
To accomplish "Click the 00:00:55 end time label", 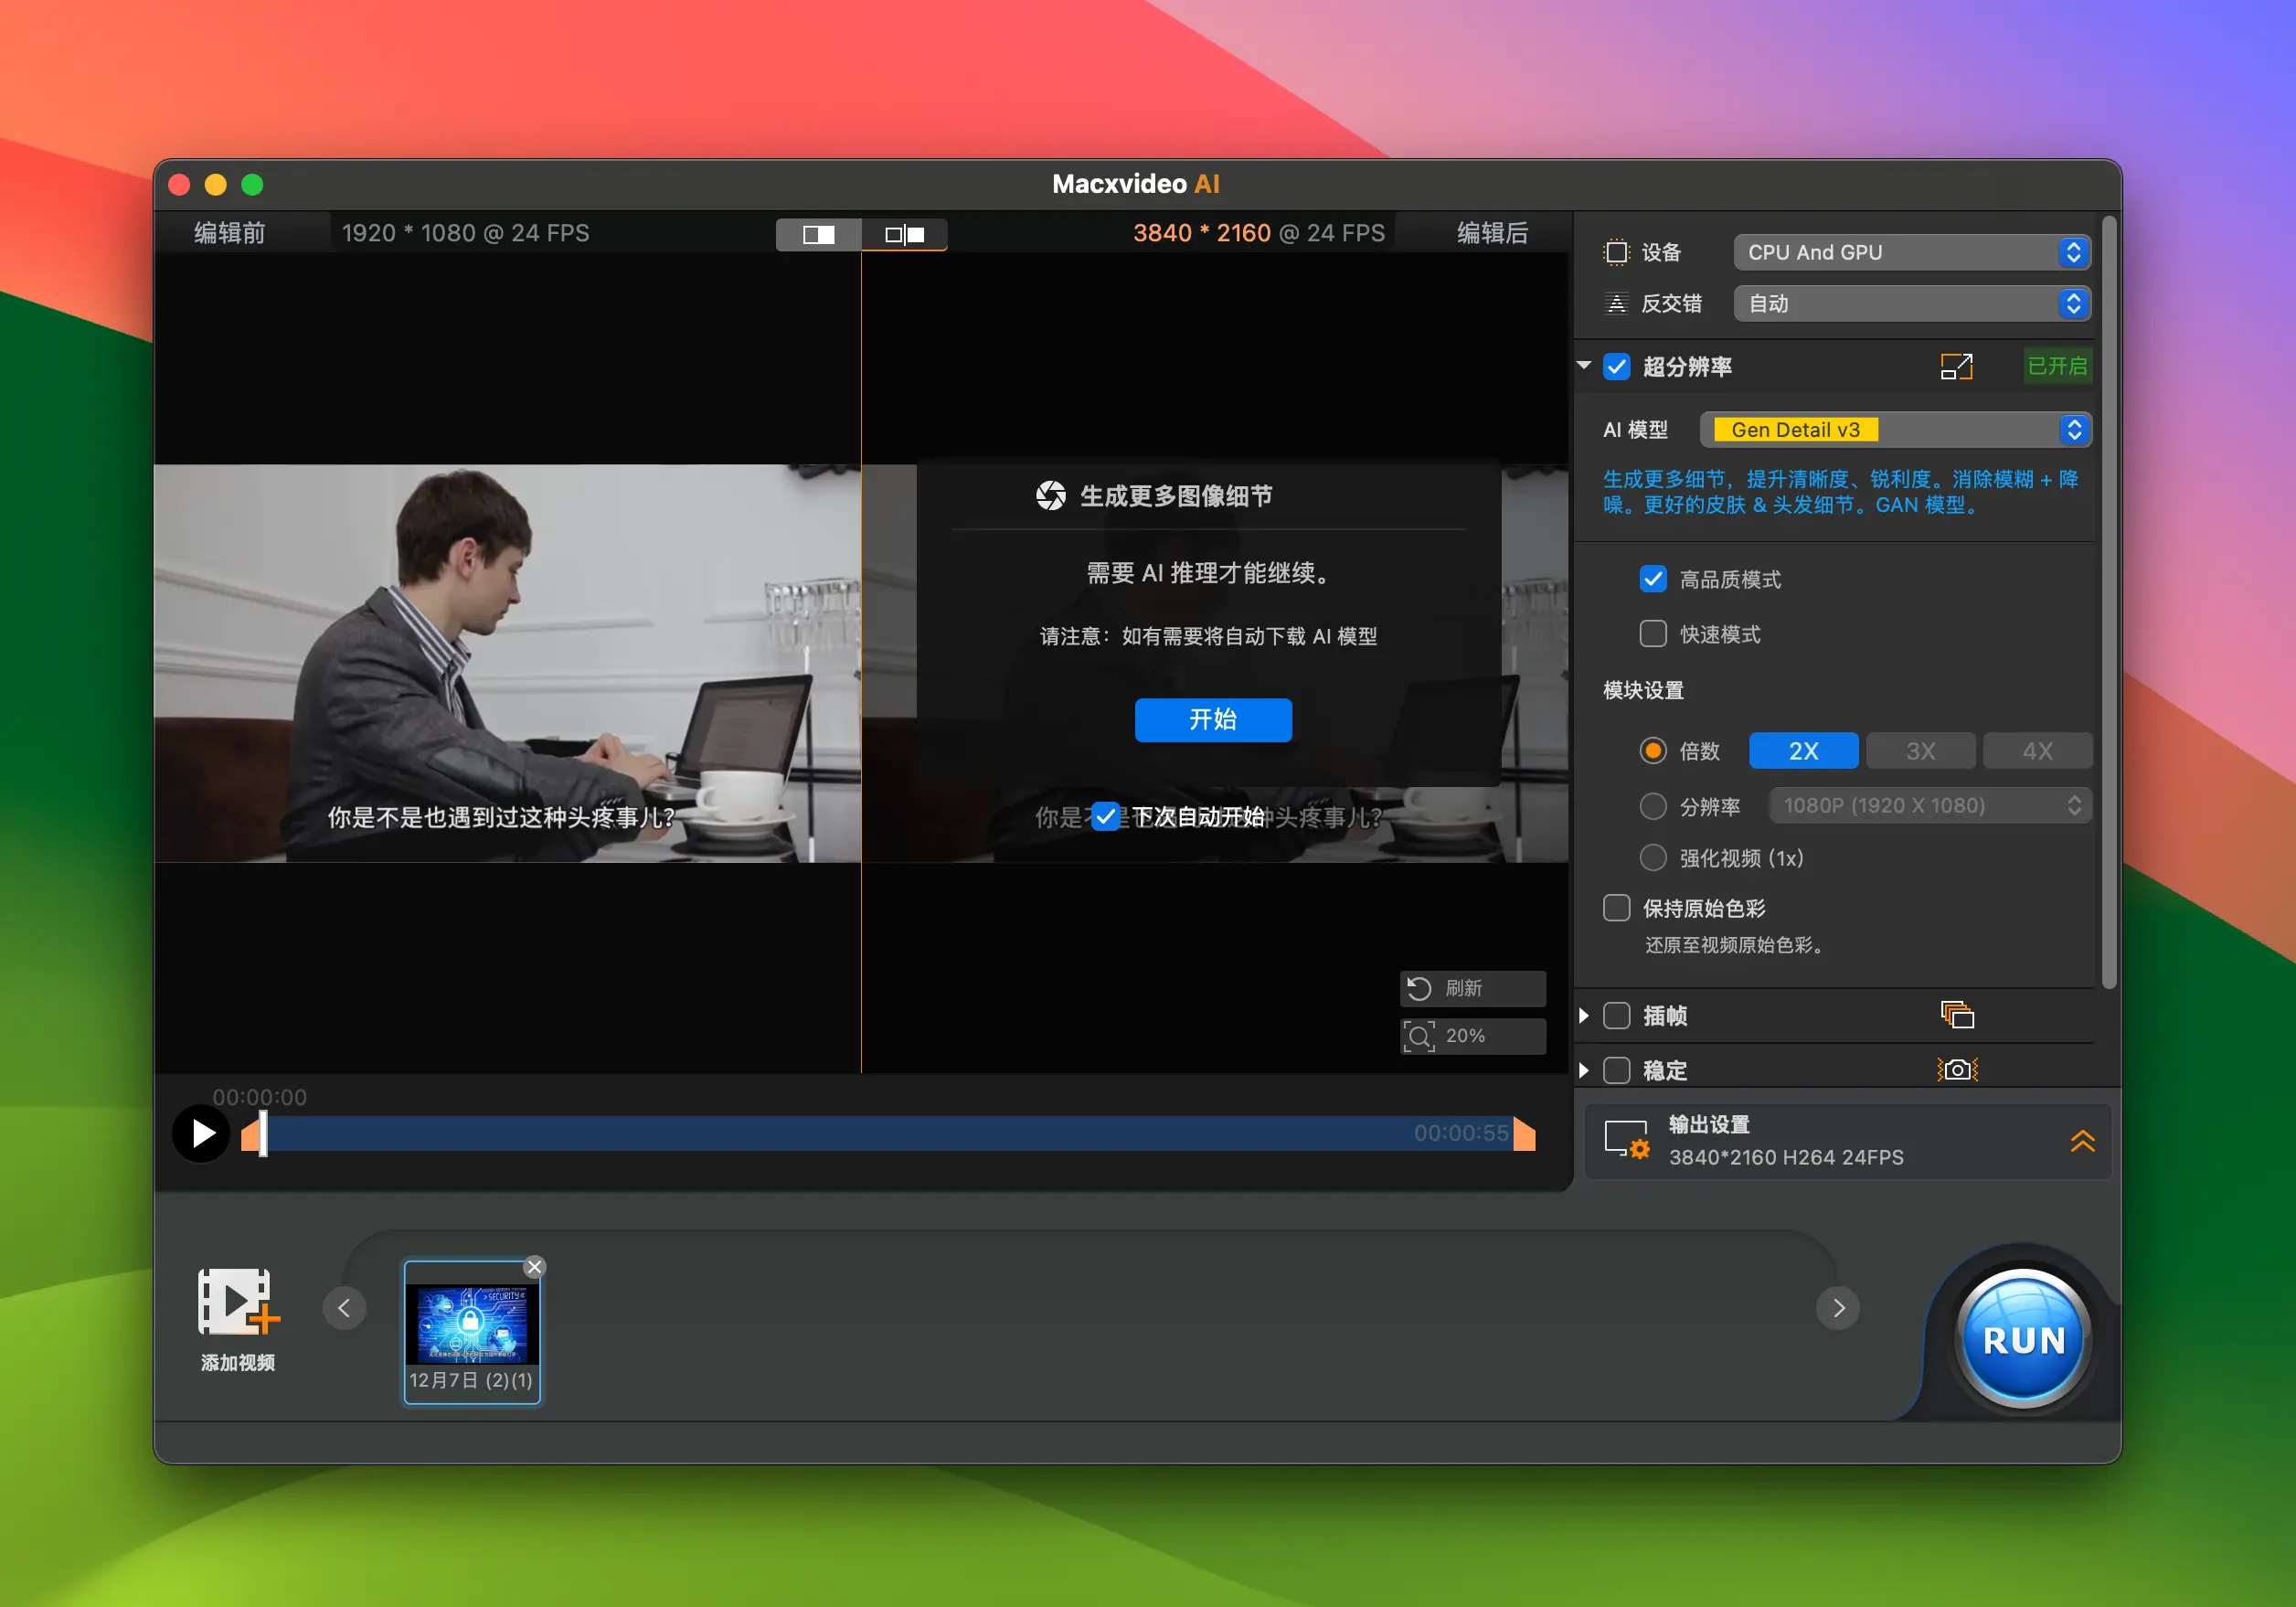I will click(x=1461, y=1133).
